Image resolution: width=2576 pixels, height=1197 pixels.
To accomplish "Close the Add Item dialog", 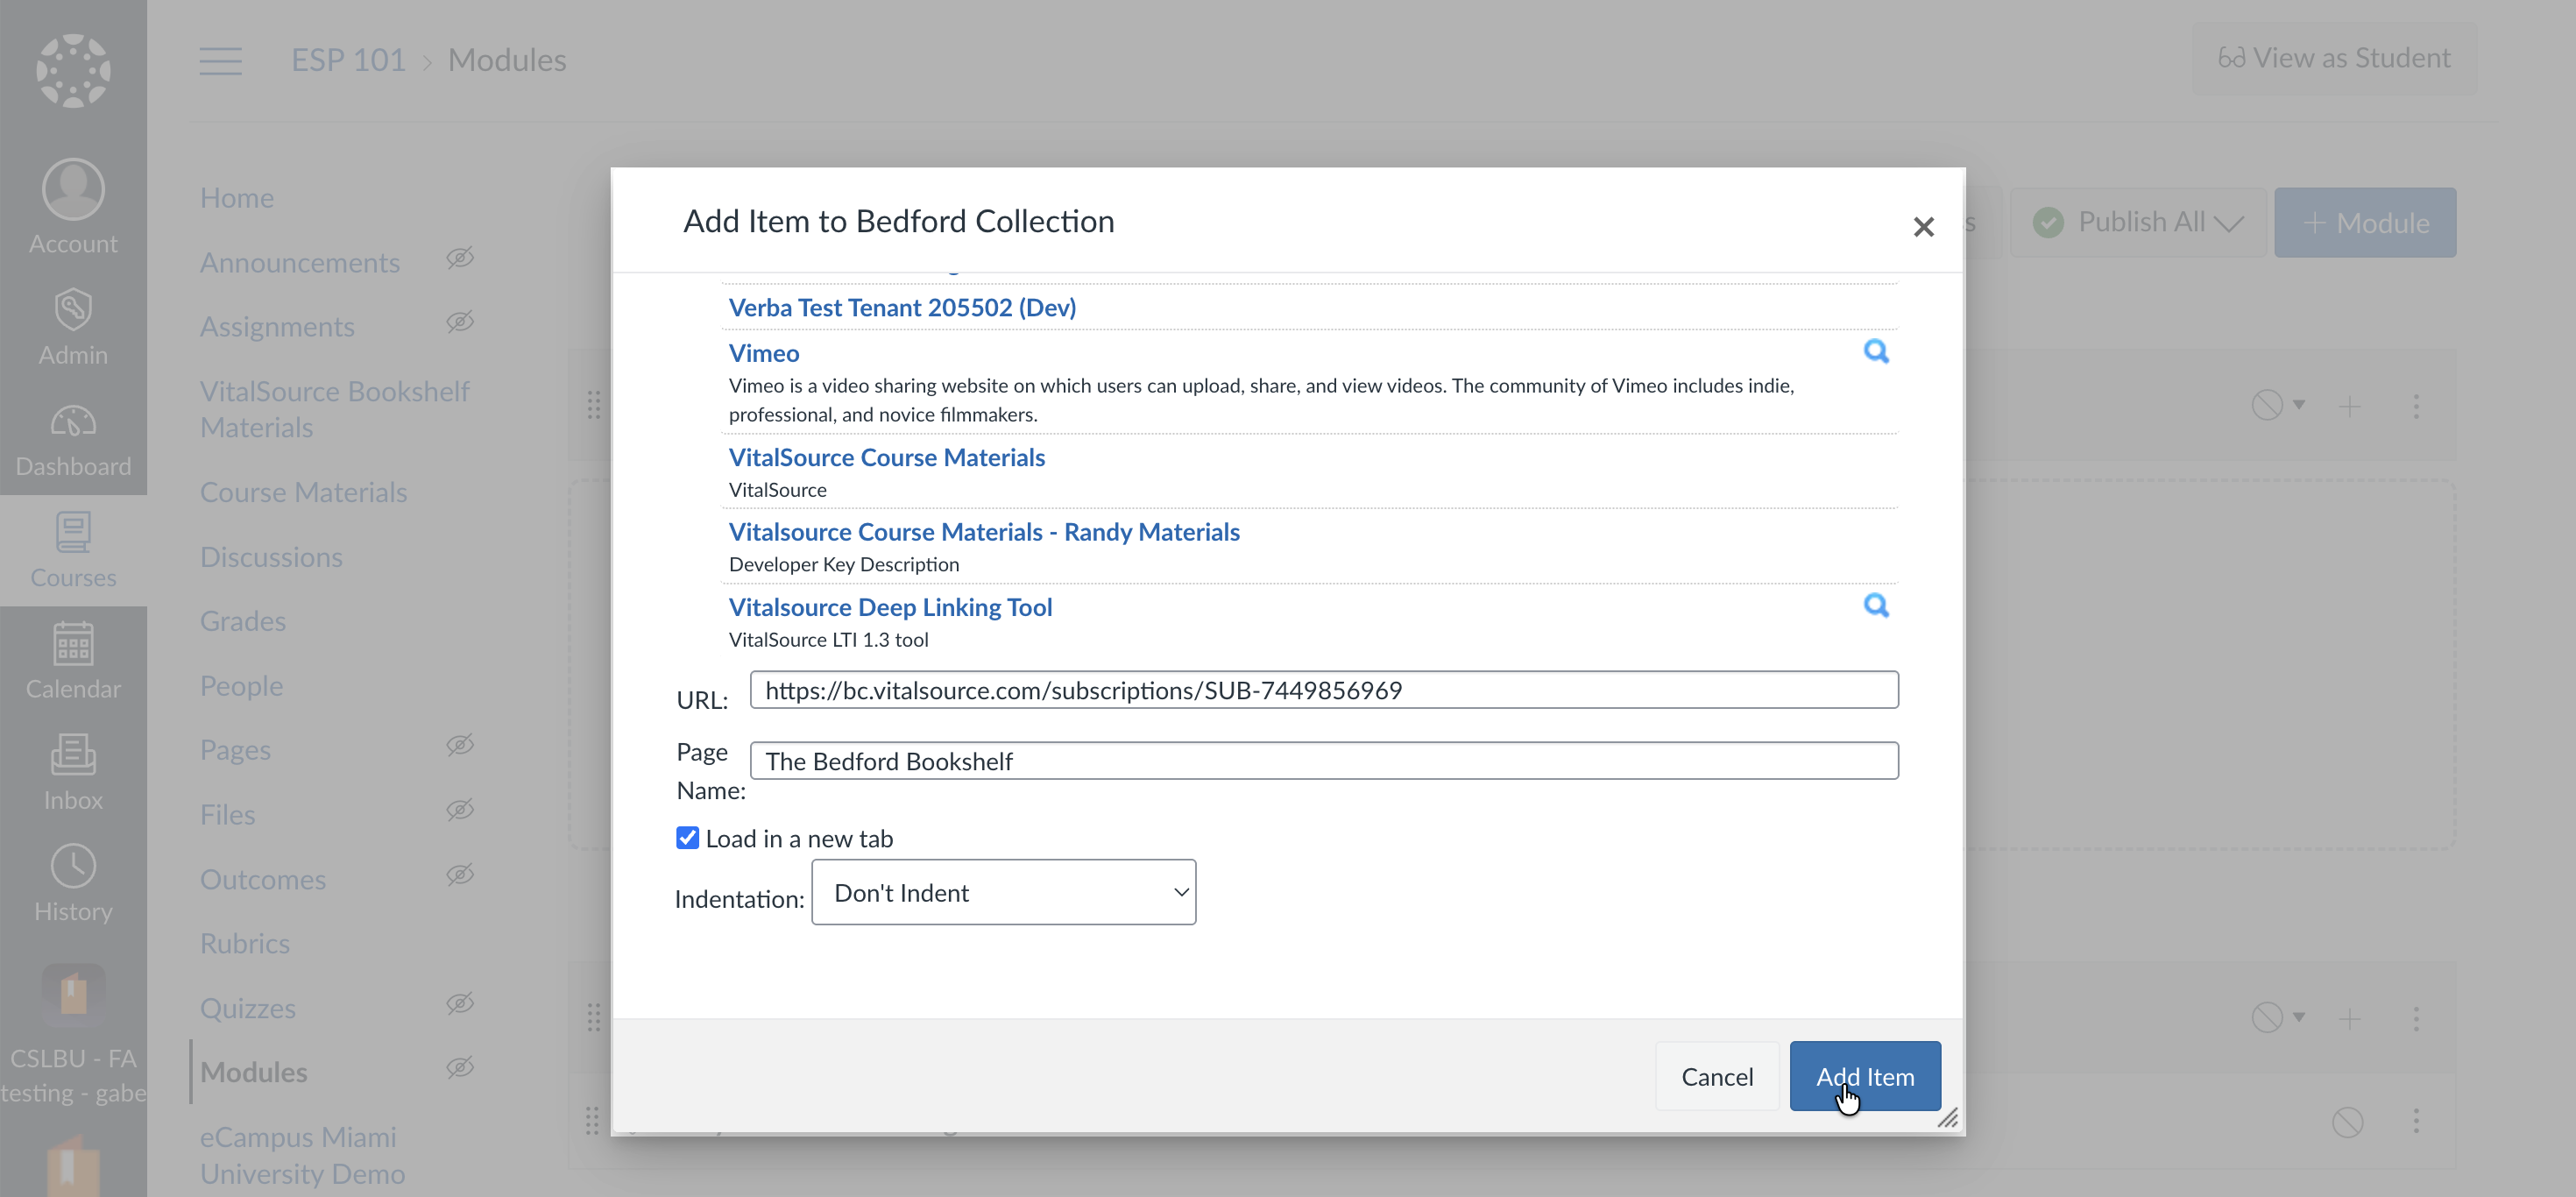I will (x=1923, y=227).
